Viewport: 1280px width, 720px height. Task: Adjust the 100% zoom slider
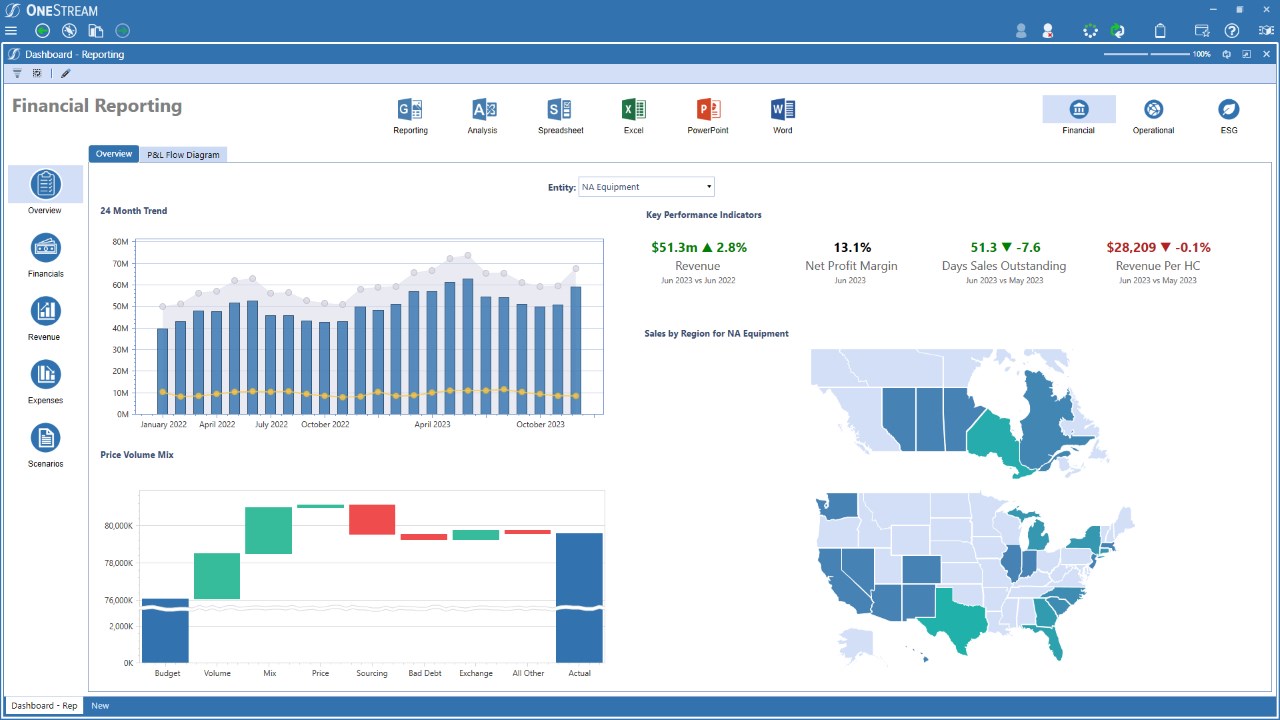pyautogui.click(x=1147, y=54)
